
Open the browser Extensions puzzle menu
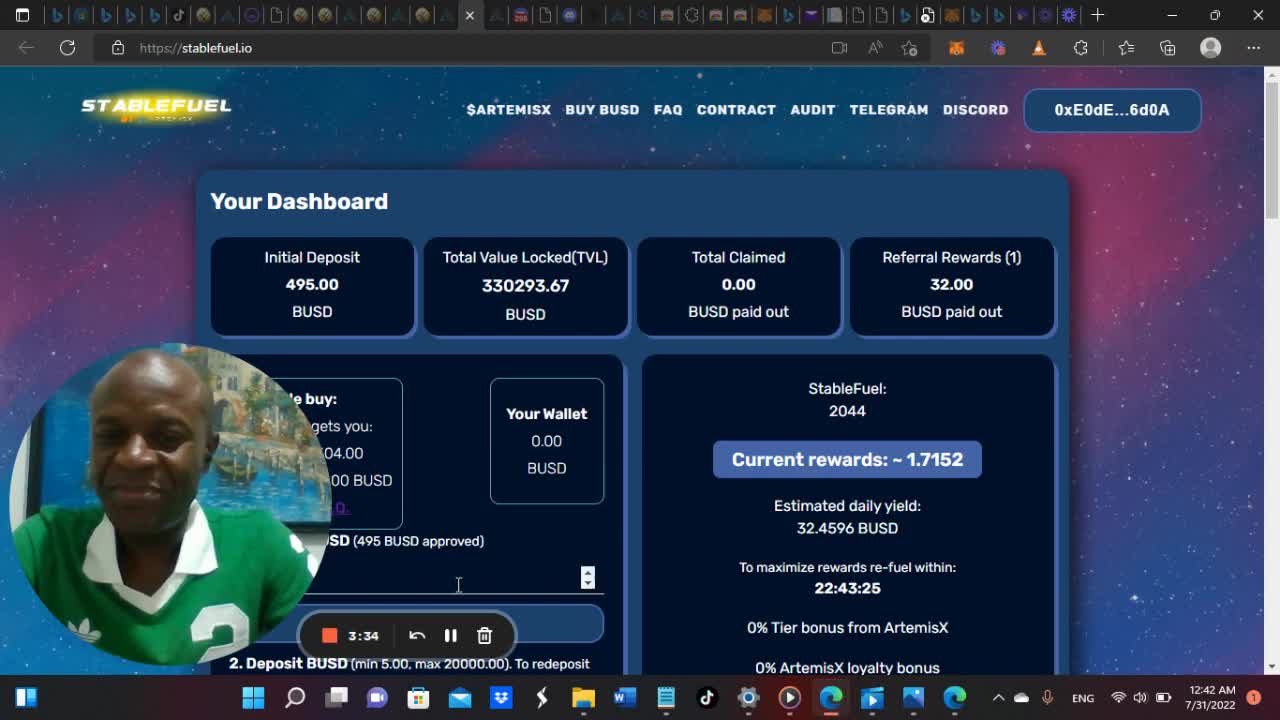[x=1080, y=48]
